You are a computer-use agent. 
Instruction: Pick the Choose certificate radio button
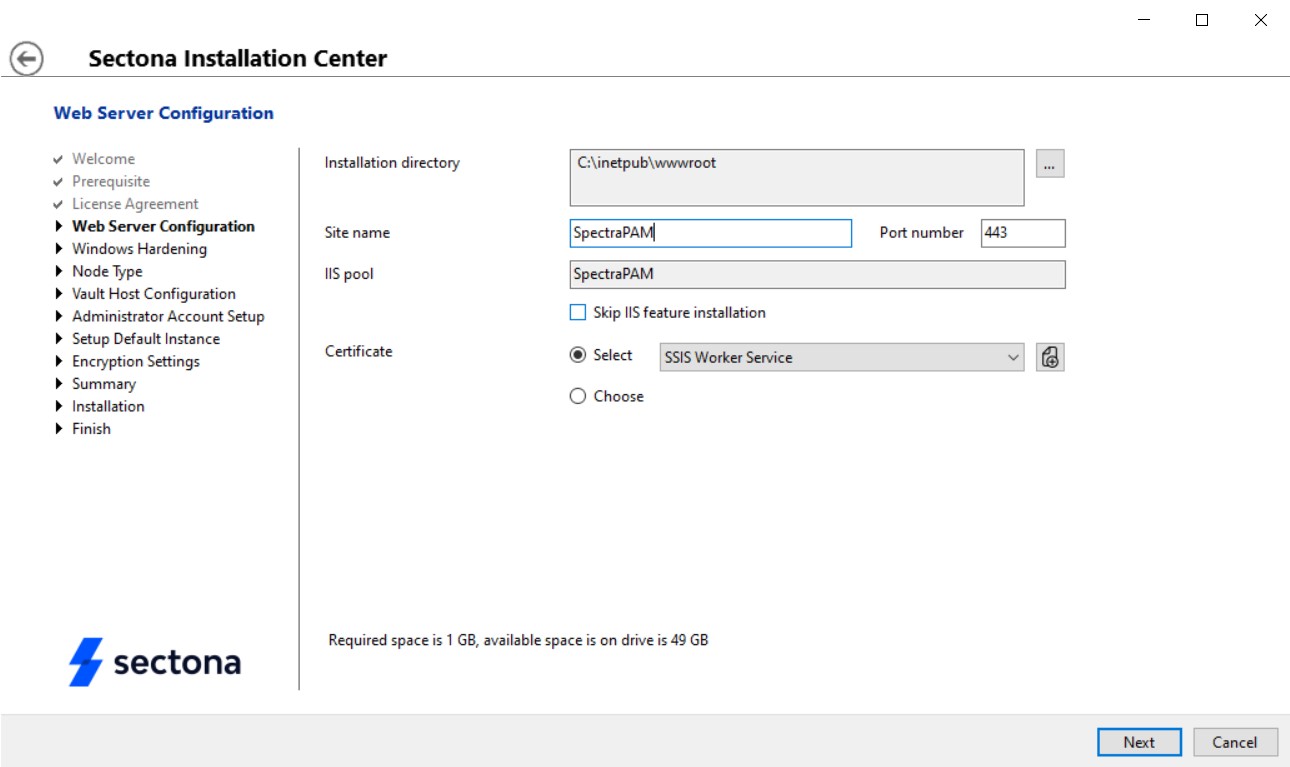578,397
